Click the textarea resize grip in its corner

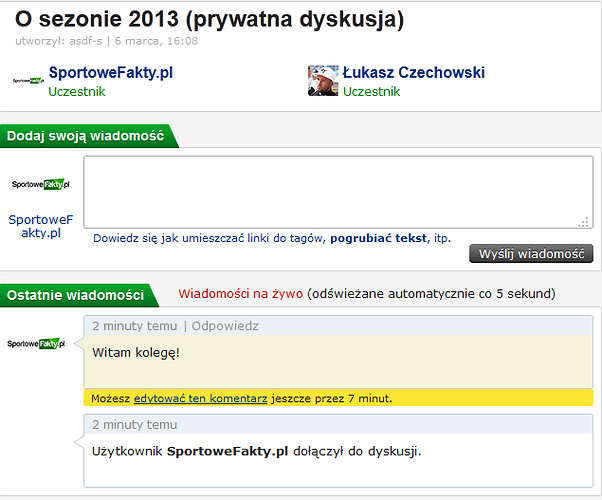584,222
